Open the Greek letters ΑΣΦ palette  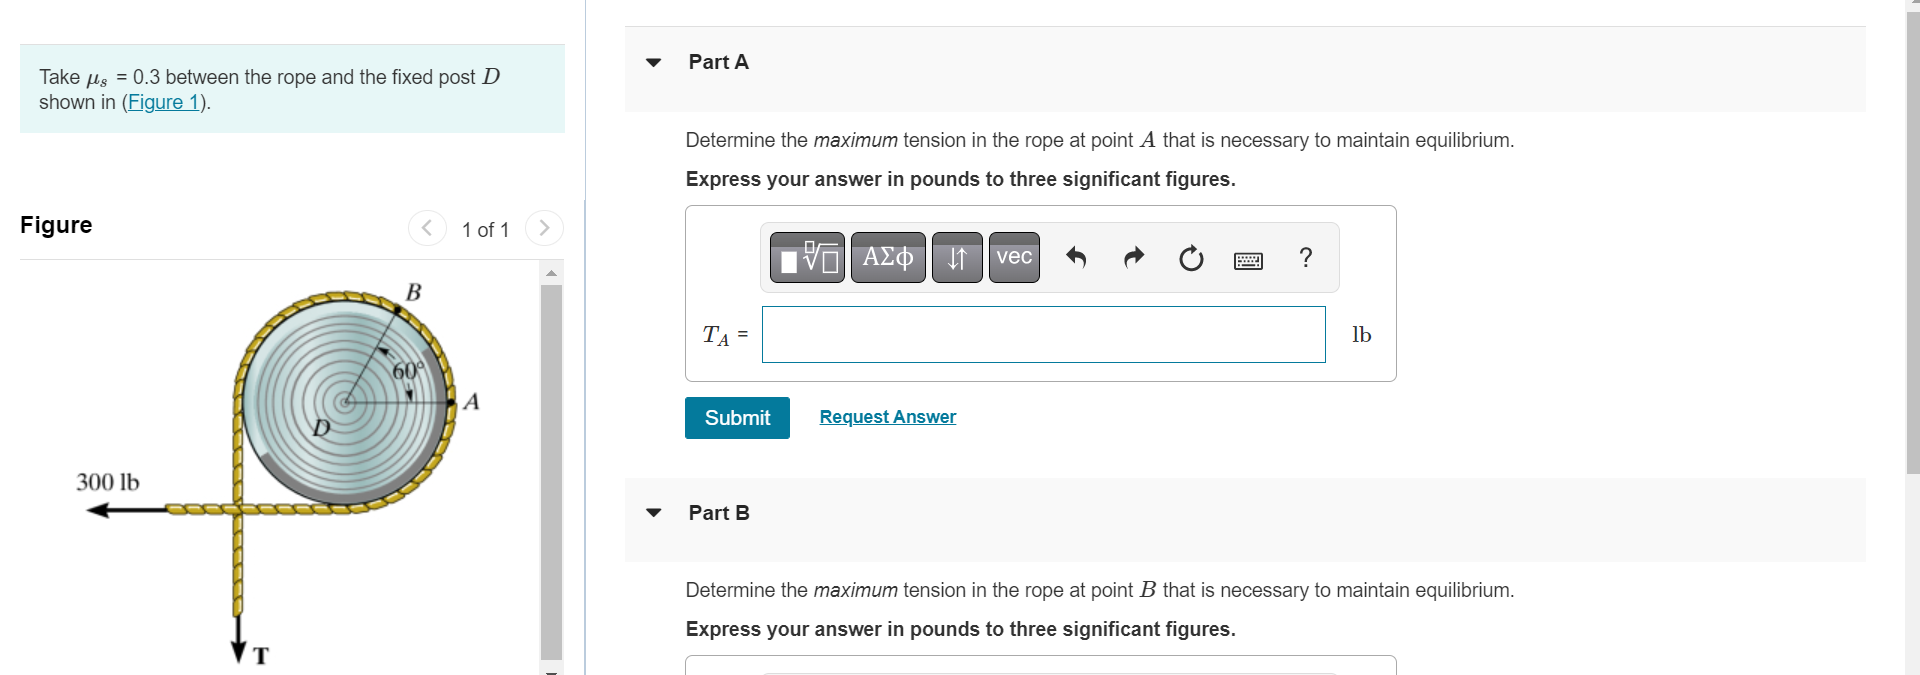pos(887,257)
